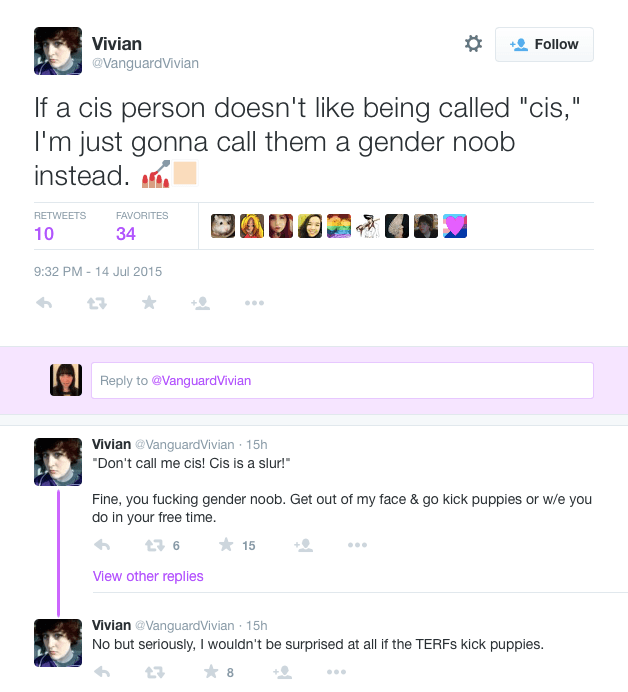Viewport: 628px width, 692px height.
Task: Retweet the TERFs puppies tweet
Action: [x=155, y=672]
